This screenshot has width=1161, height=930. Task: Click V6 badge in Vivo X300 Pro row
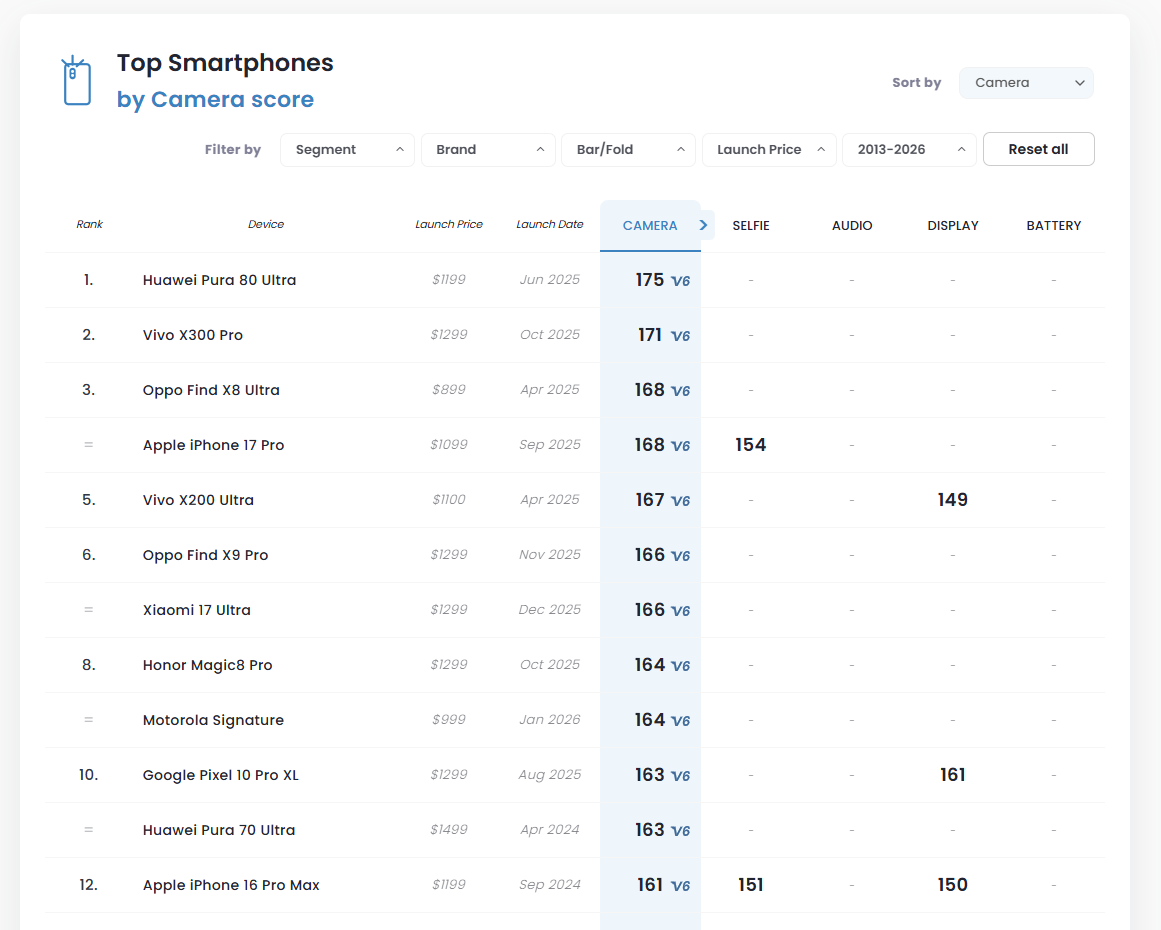(680, 336)
